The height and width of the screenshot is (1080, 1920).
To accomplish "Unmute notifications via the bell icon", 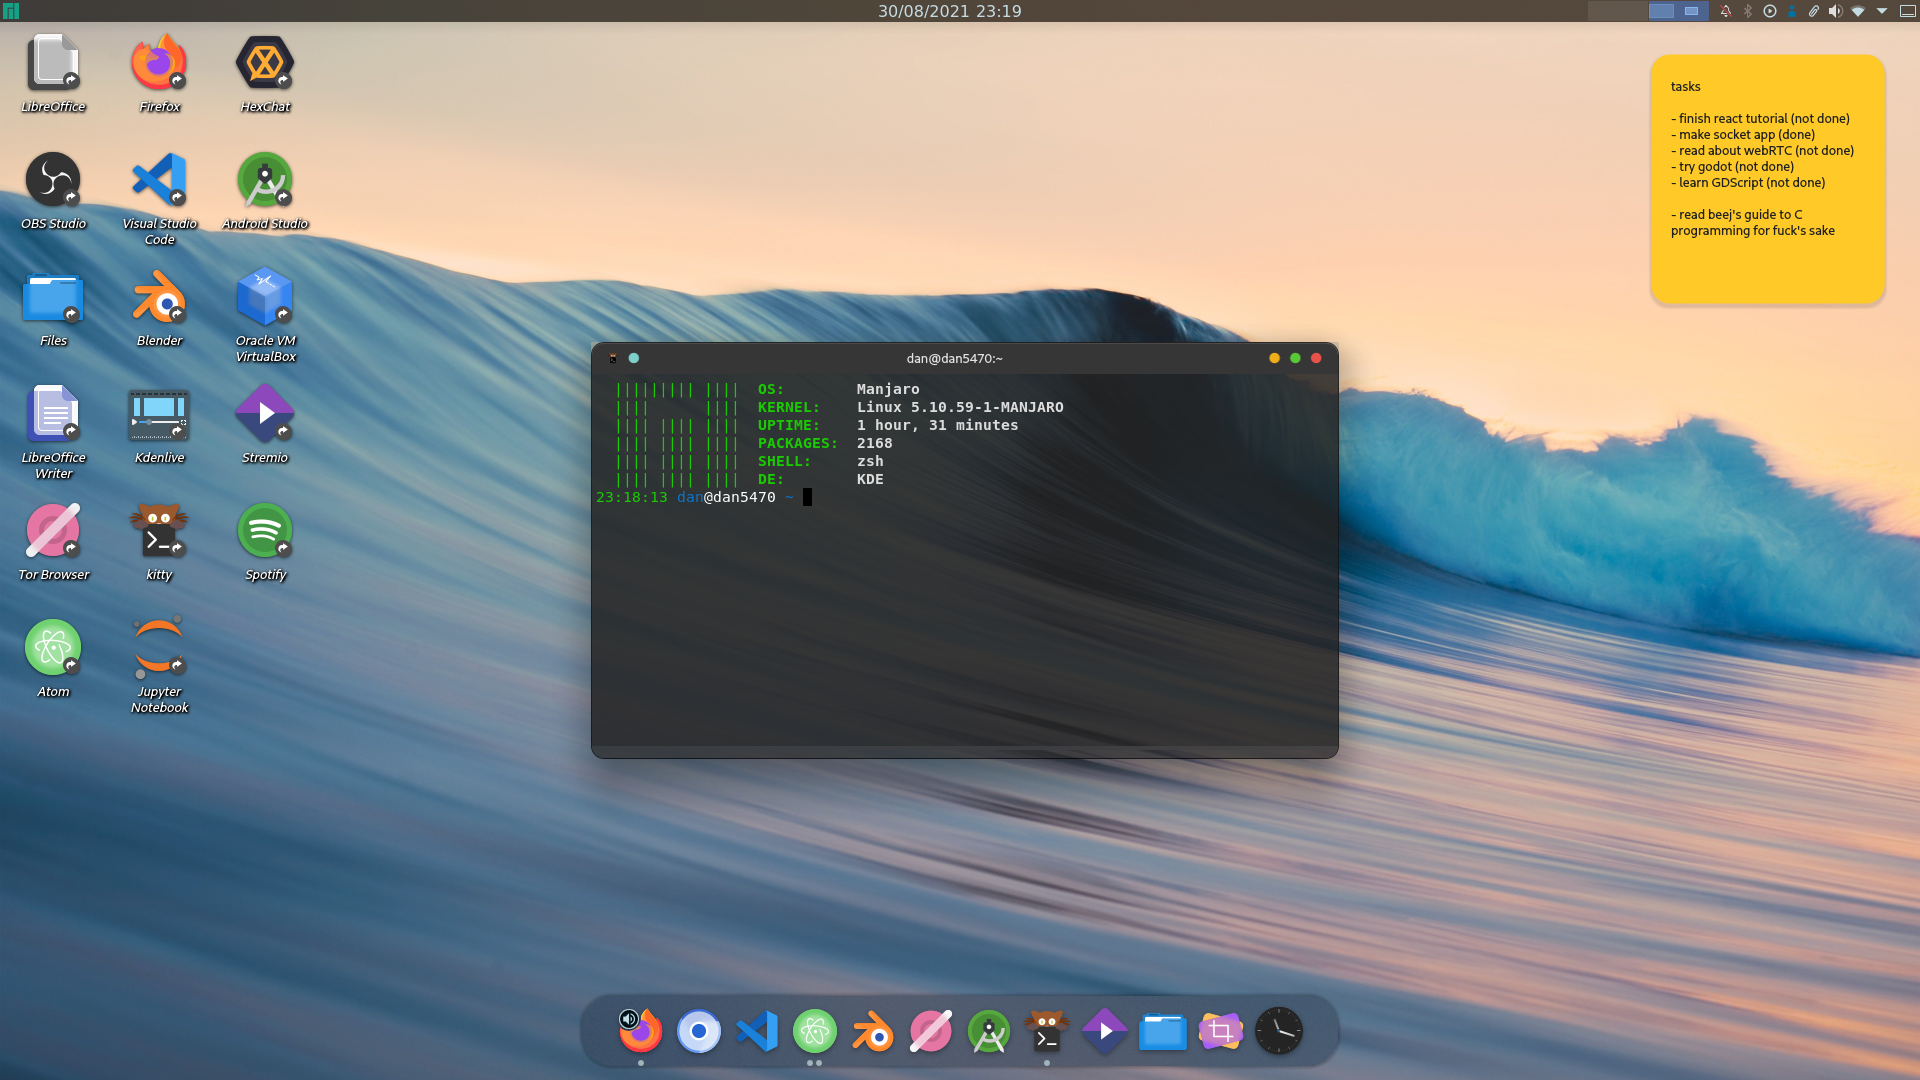I will point(1725,11).
